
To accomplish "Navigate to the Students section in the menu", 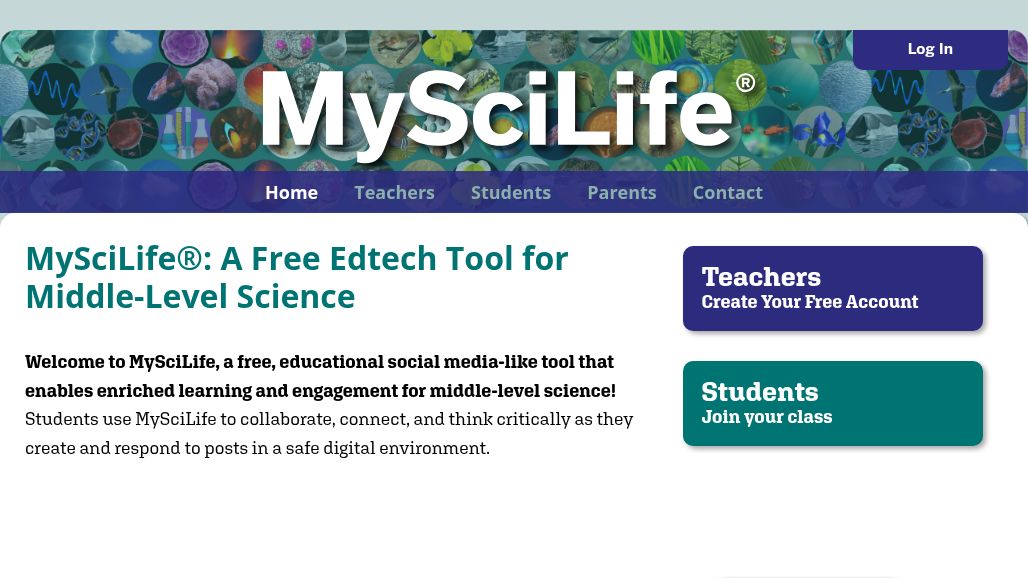I will coord(511,192).
